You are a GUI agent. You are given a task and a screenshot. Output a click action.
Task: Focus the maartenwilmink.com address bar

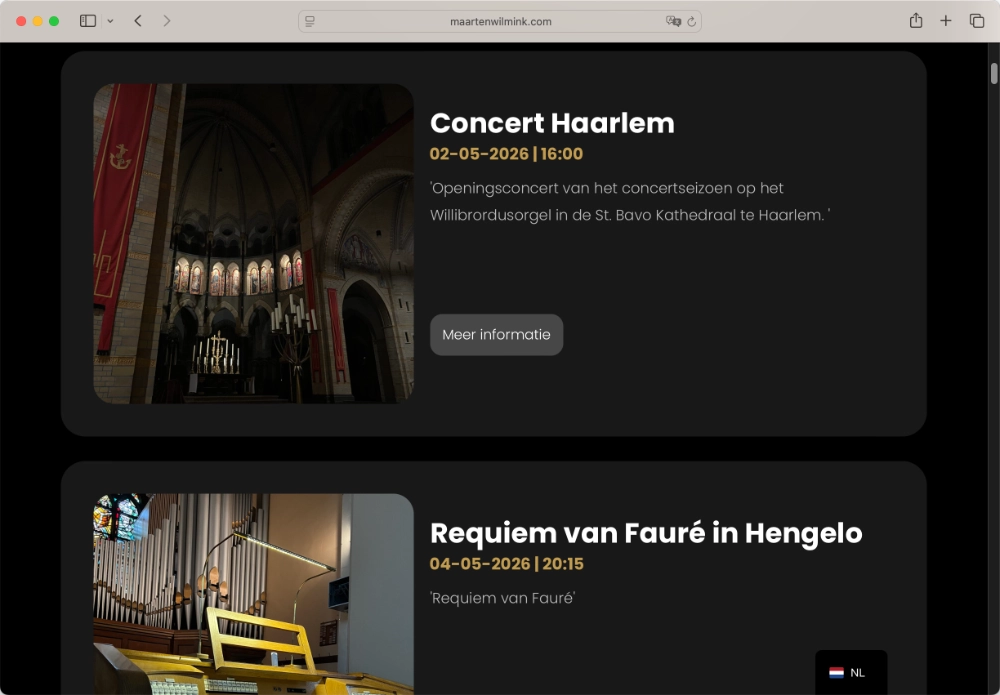tap(500, 21)
